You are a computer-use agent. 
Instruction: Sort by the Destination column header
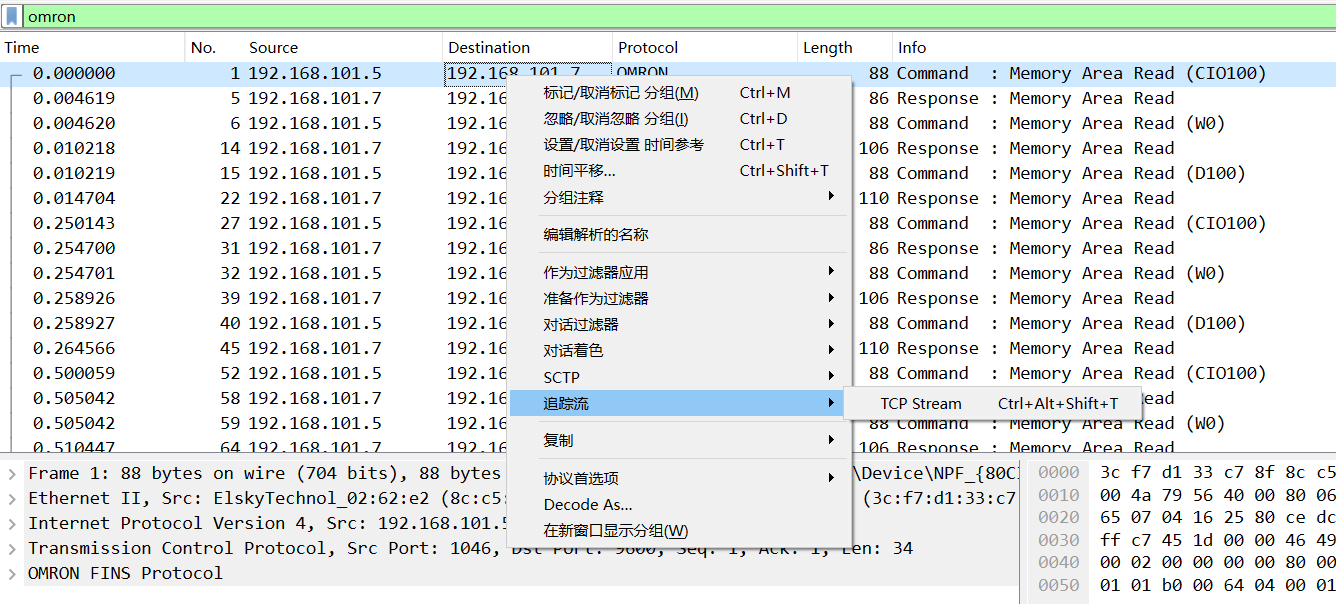527,47
